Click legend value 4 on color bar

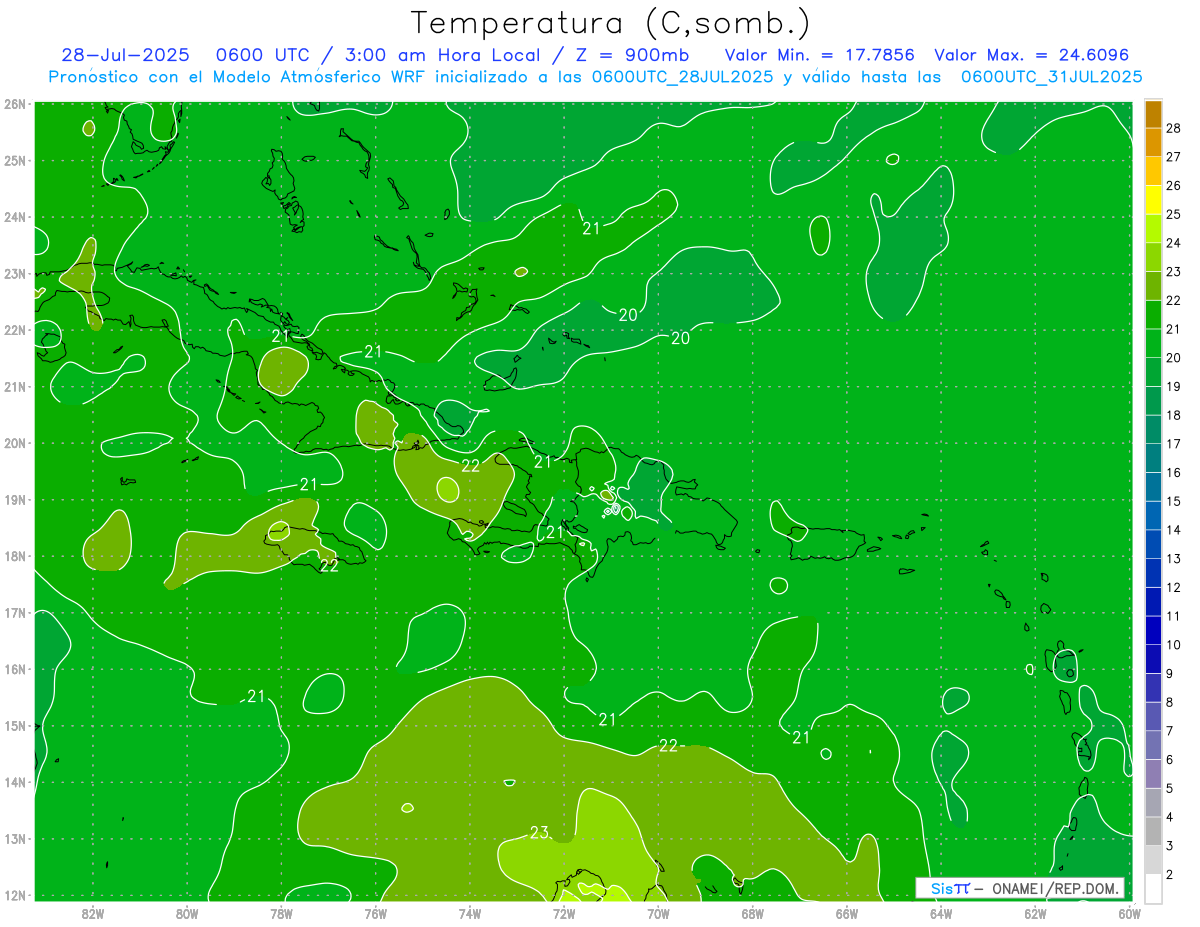(x=1170, y=817)
